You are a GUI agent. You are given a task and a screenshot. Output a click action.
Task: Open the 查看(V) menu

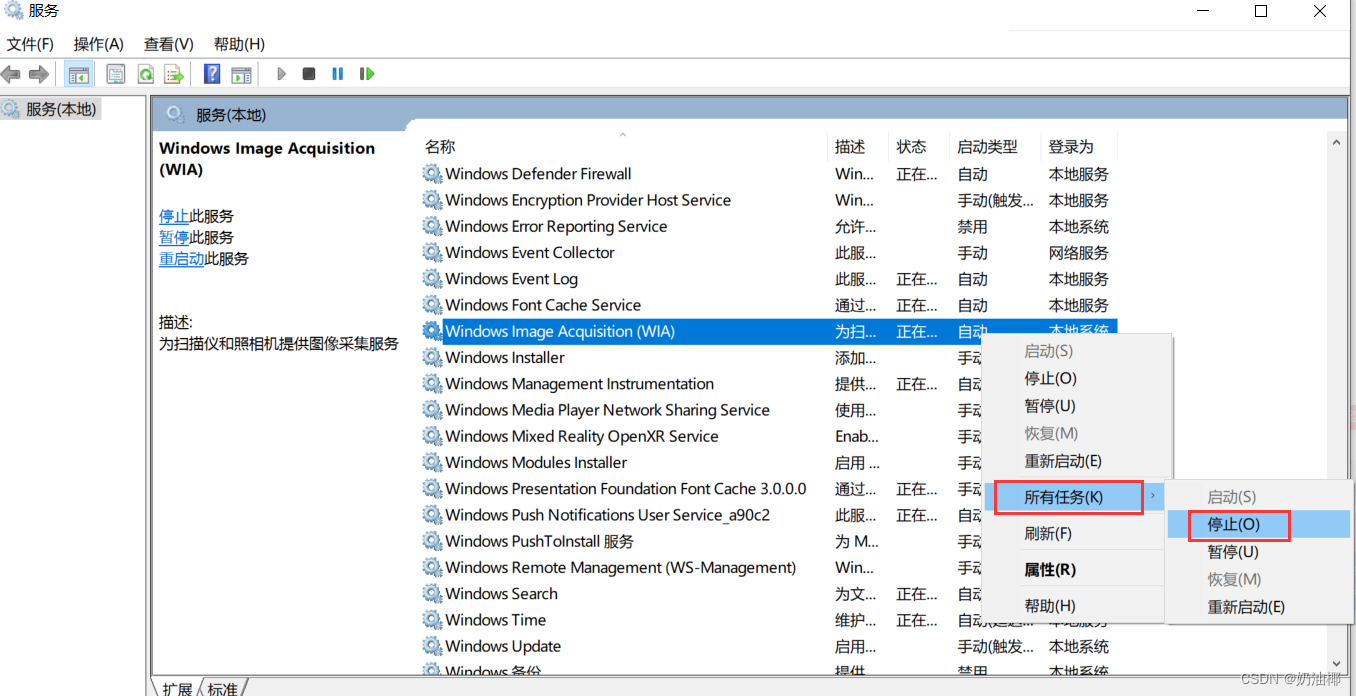pos(169,44)
